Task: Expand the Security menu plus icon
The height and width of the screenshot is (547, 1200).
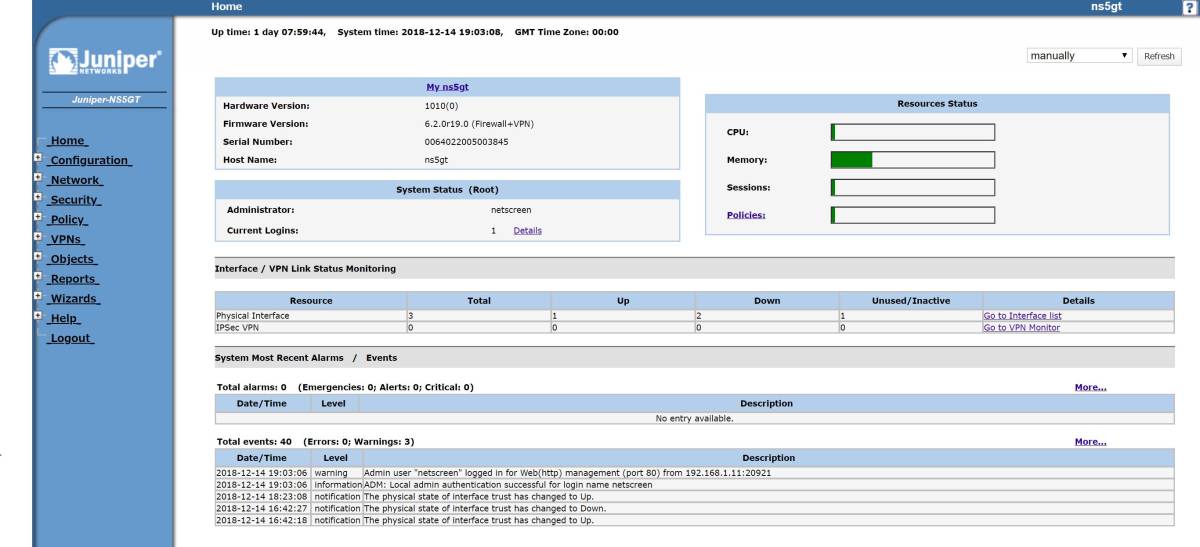Action: 38,199
